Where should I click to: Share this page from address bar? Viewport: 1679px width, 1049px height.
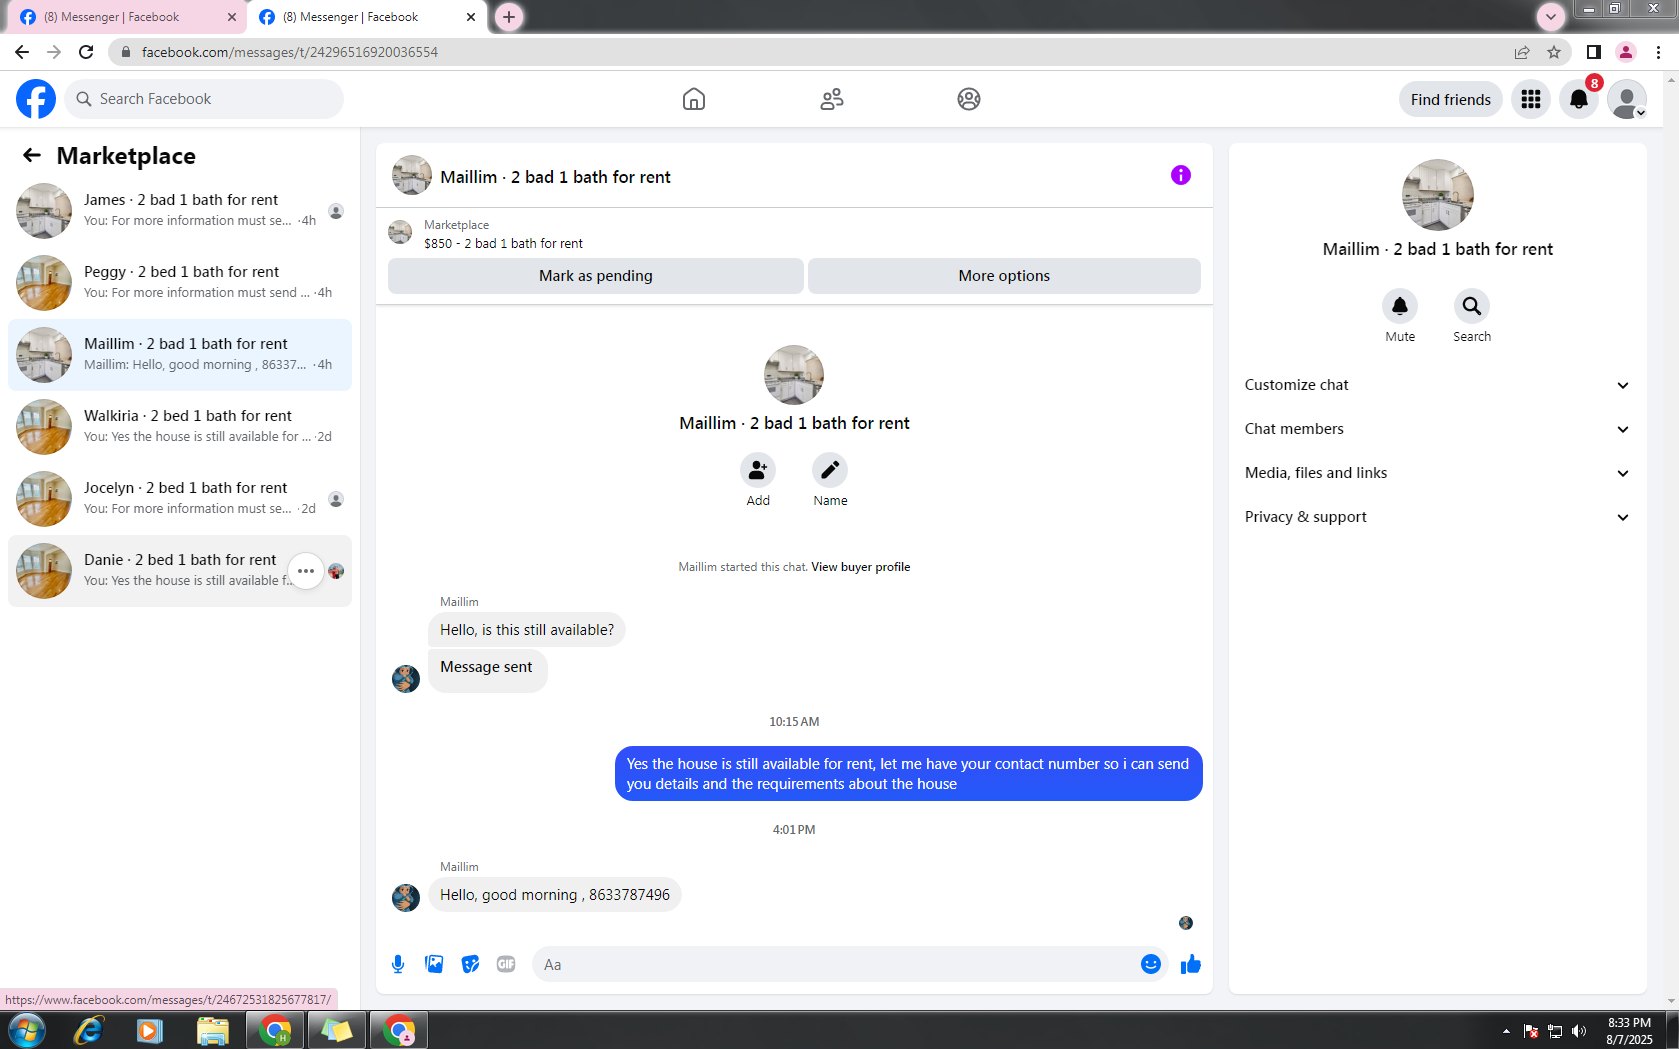pyautogui.click(x=1522, y=52)
